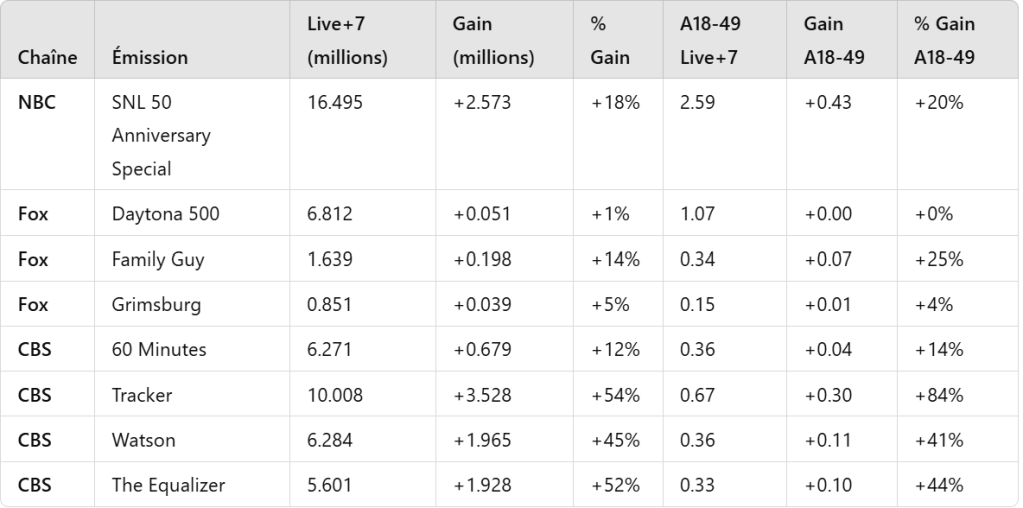Select the Family Guy cell

pos(158,260)
